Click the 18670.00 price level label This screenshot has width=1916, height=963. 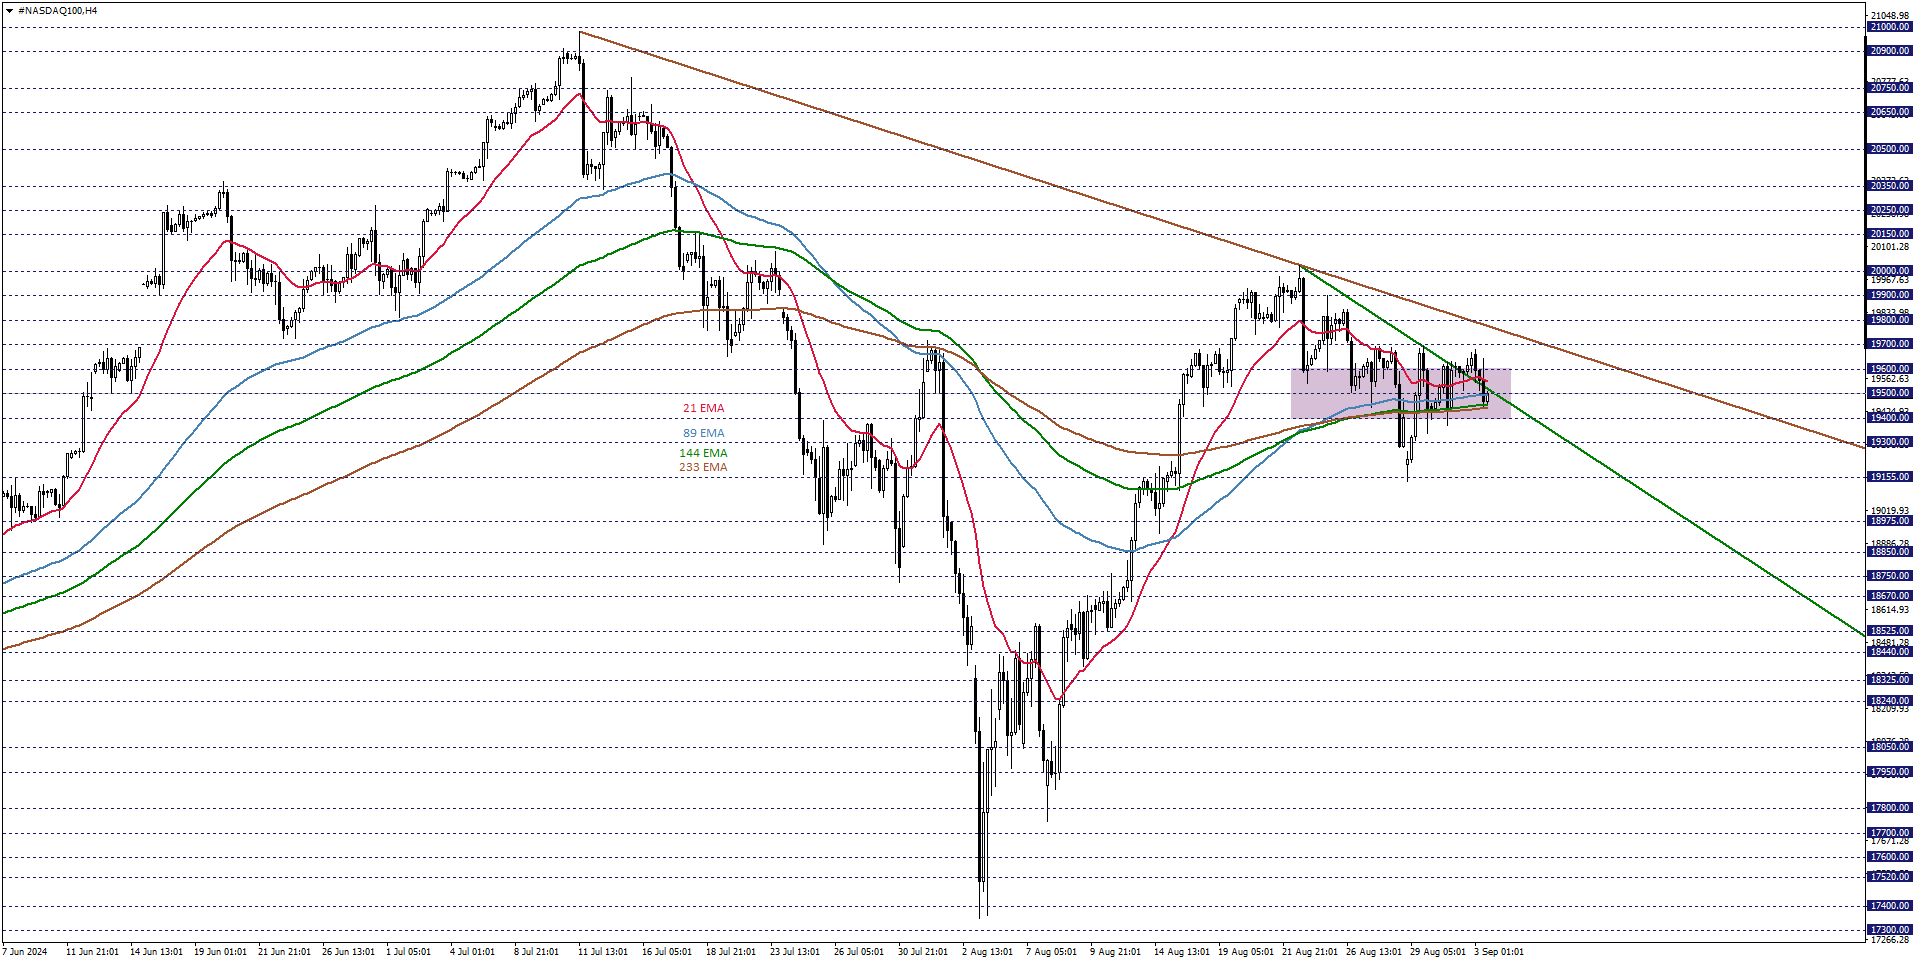coord(1889,596)
